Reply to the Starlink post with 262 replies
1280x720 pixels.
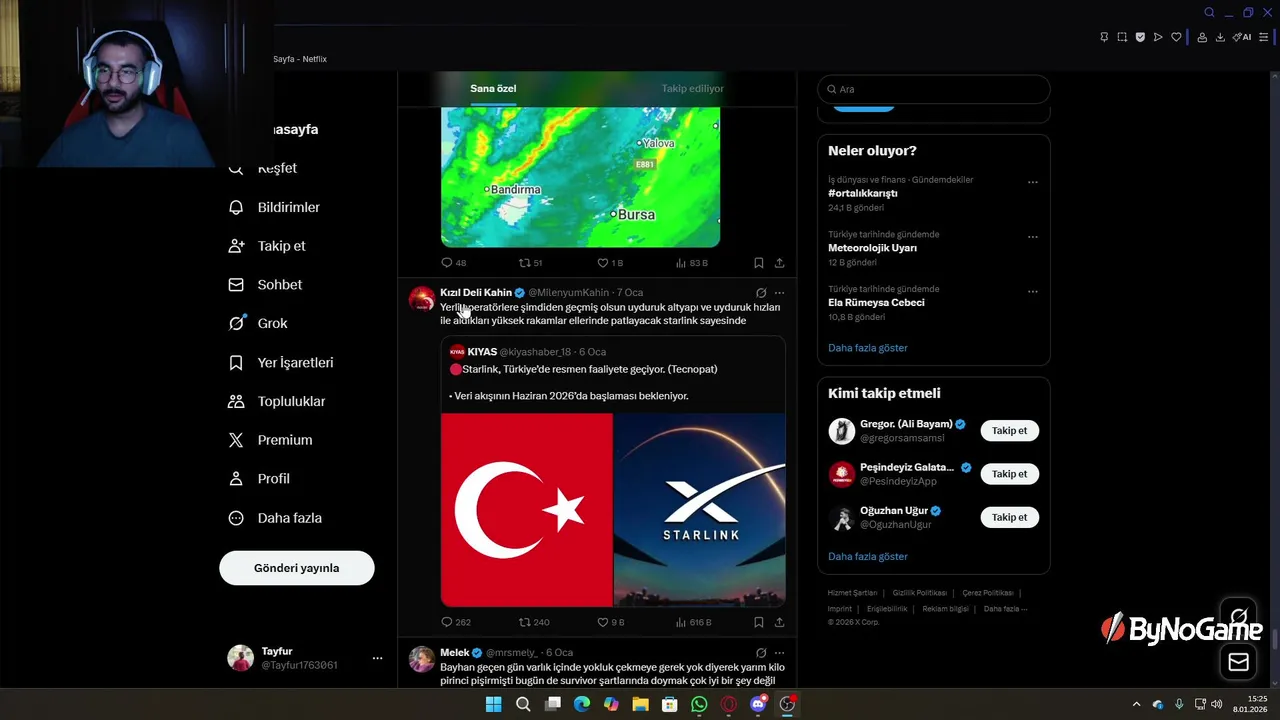[x=456, y=622]
